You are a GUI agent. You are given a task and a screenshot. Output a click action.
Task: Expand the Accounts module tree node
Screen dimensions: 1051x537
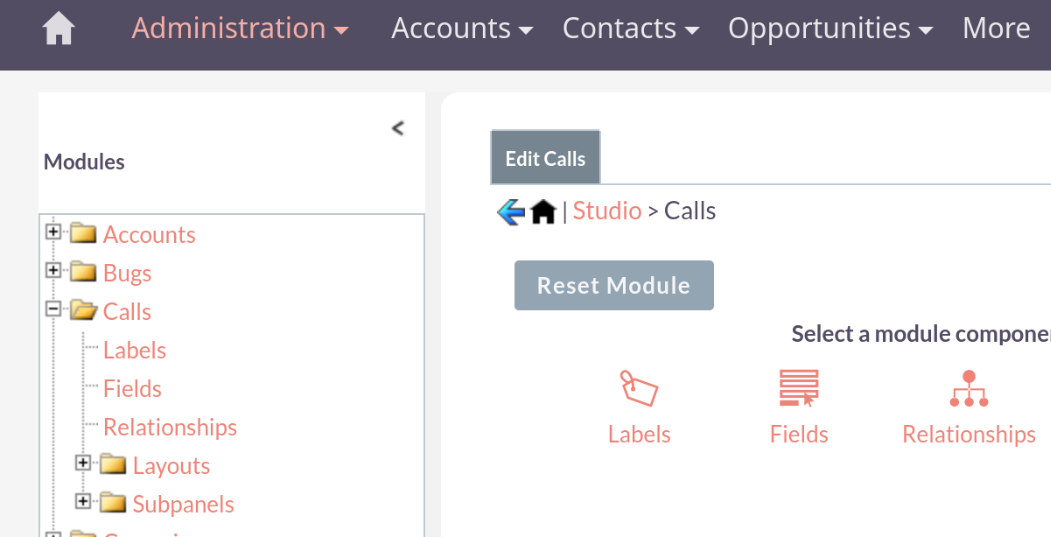click(x=53, y=231)
